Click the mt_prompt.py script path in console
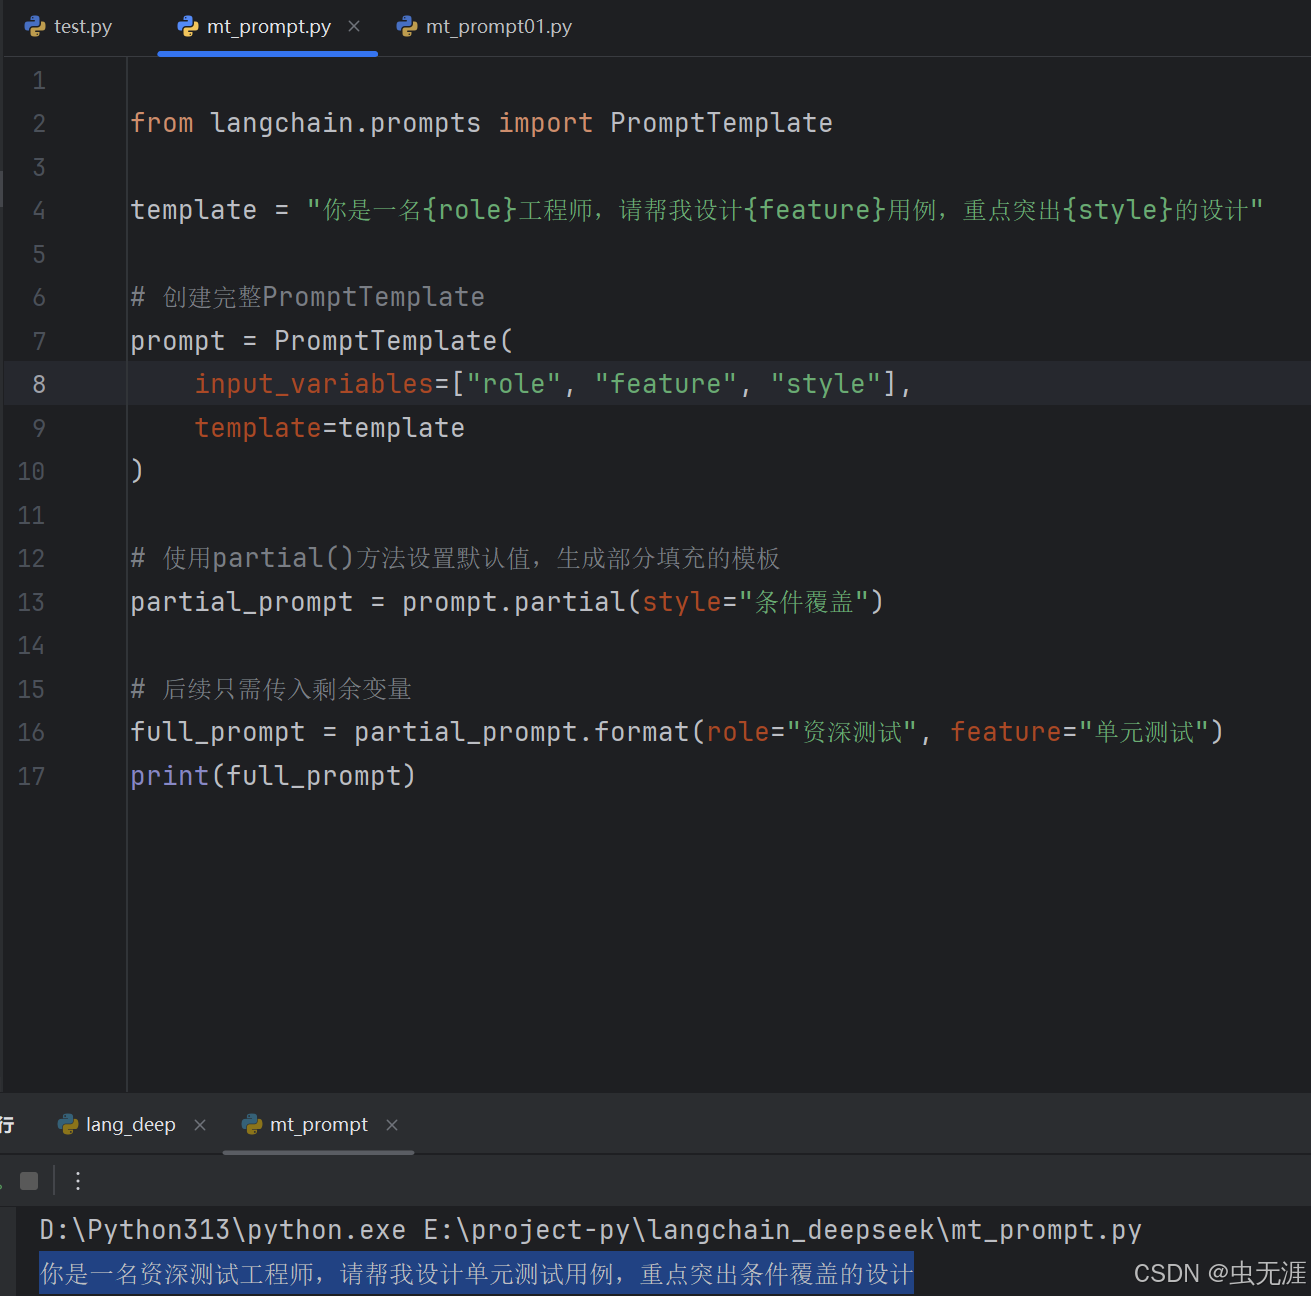 [783, 1230]
